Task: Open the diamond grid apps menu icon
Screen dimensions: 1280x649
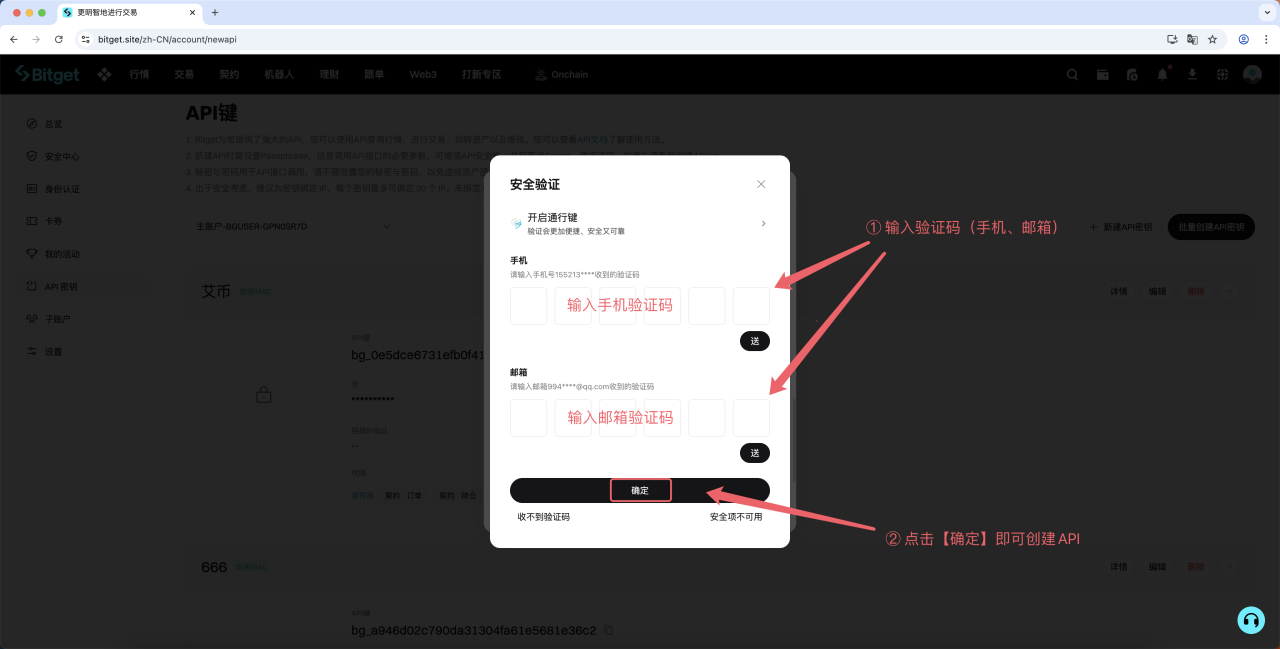Action: tap(103, 75)
